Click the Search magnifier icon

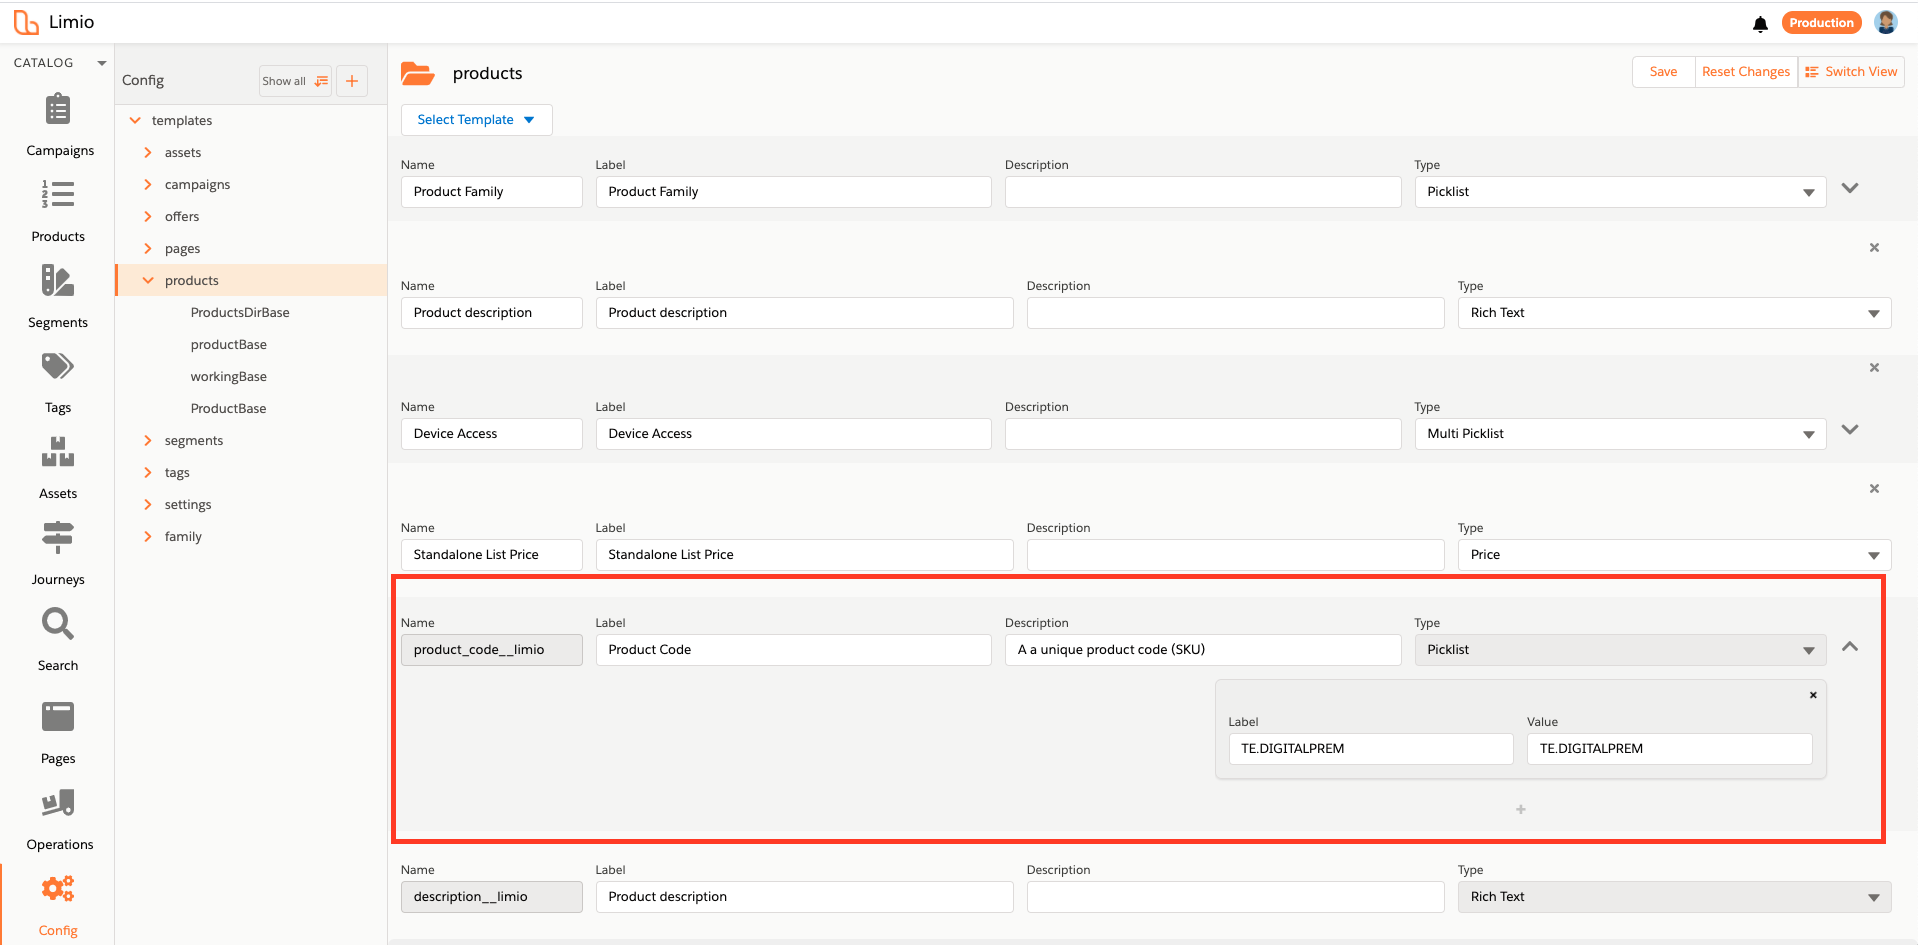click(58, 625)
